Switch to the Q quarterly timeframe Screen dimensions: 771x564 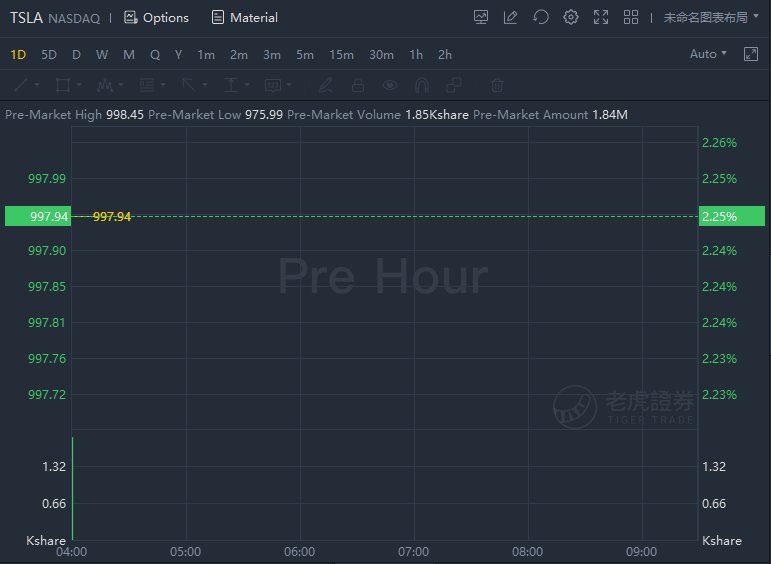[155, 55]
